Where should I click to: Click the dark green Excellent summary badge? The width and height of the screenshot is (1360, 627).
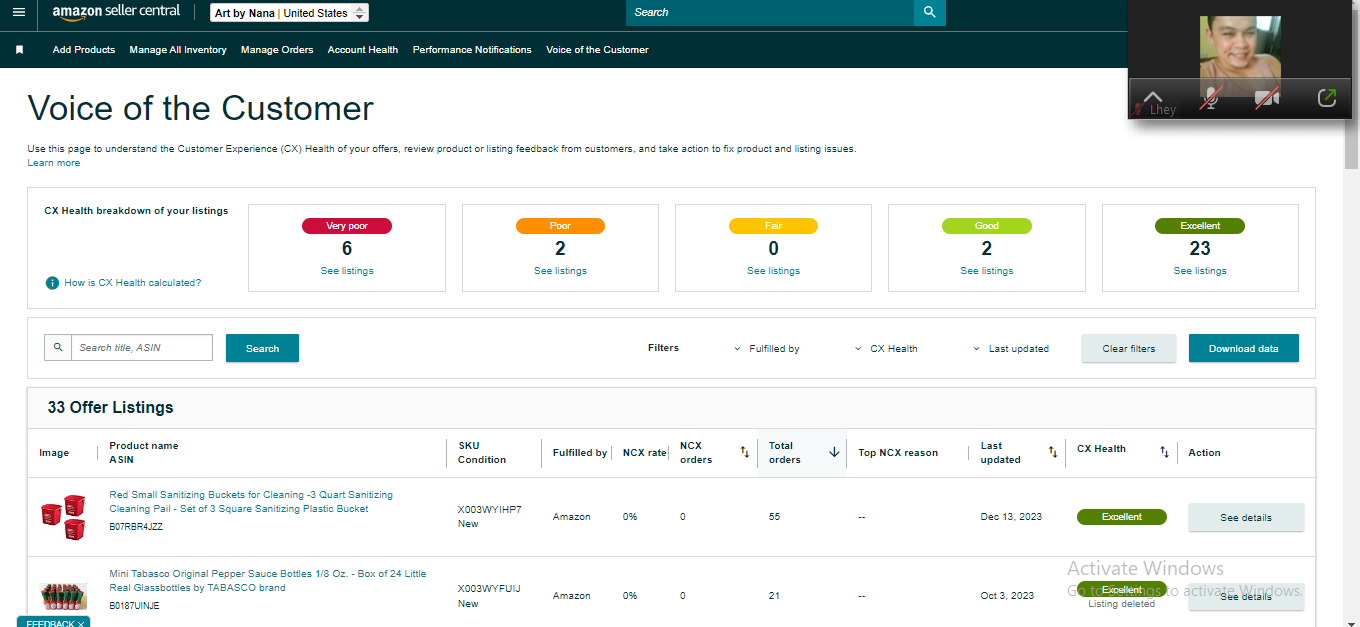(x=1200, y=226)
